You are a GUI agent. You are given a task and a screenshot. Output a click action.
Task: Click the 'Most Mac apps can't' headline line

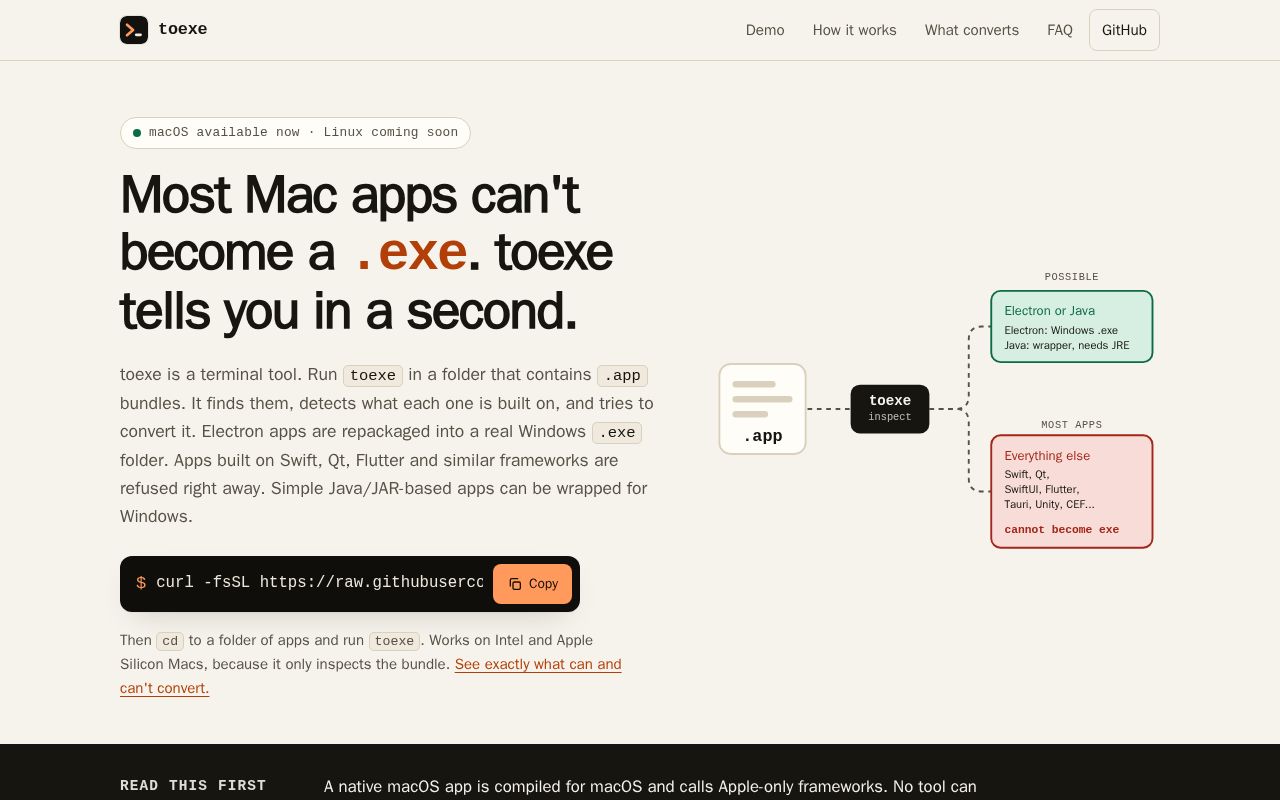pyautogui.click(x=350, y=194)
